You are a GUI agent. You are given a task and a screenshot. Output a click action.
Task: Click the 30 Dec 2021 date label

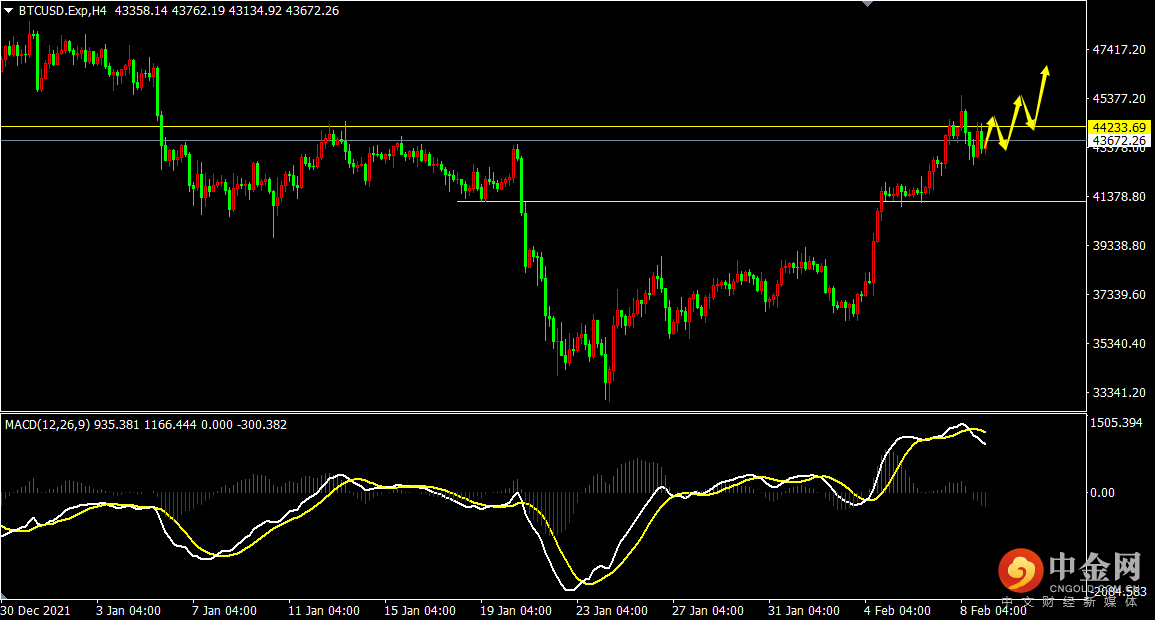36,611
